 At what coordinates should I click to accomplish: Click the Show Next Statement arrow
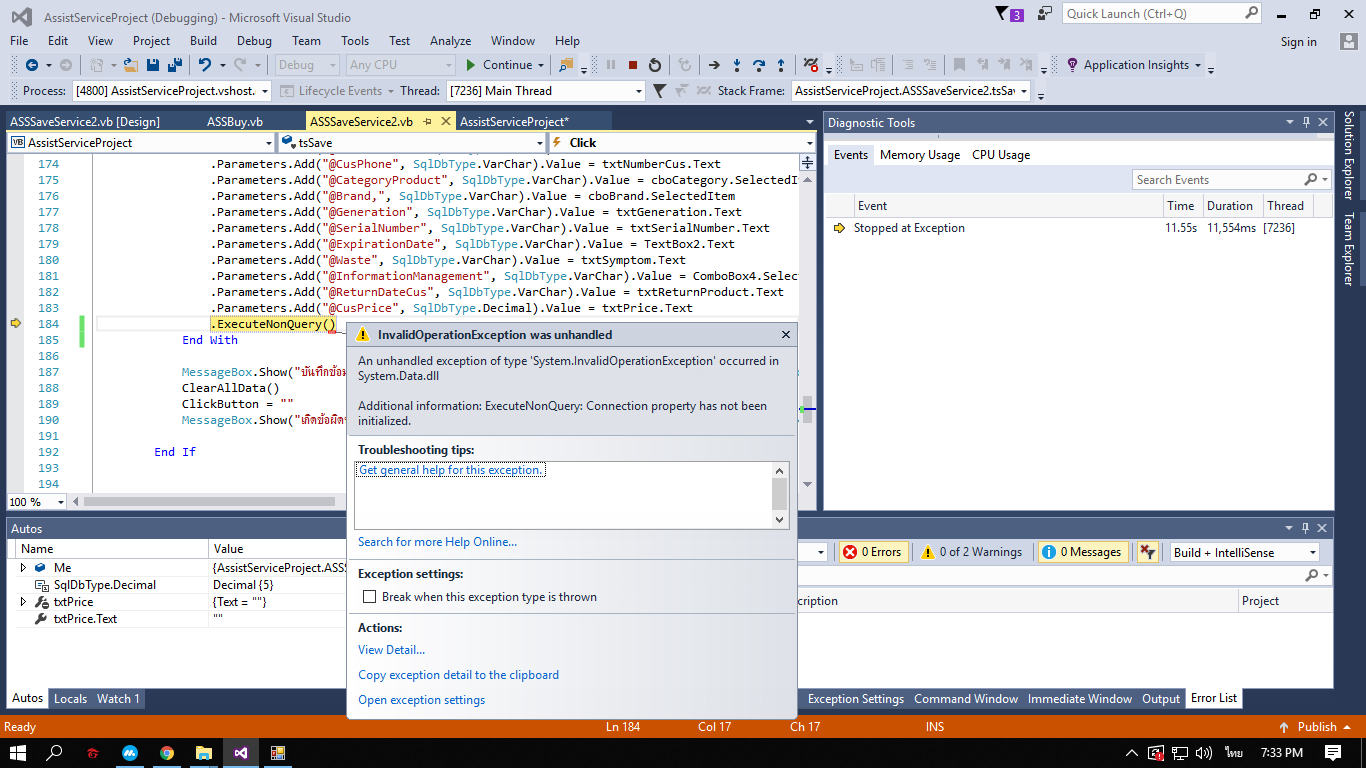(714, 65)
